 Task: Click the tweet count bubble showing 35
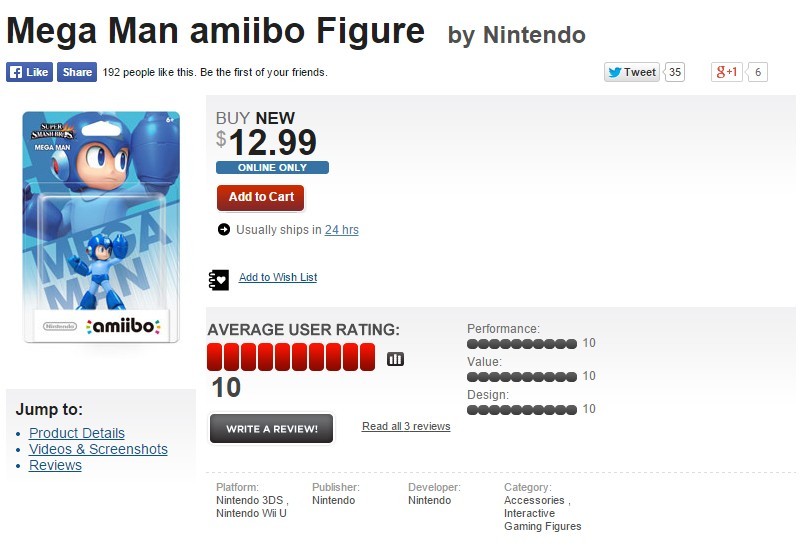click(675, 72)
